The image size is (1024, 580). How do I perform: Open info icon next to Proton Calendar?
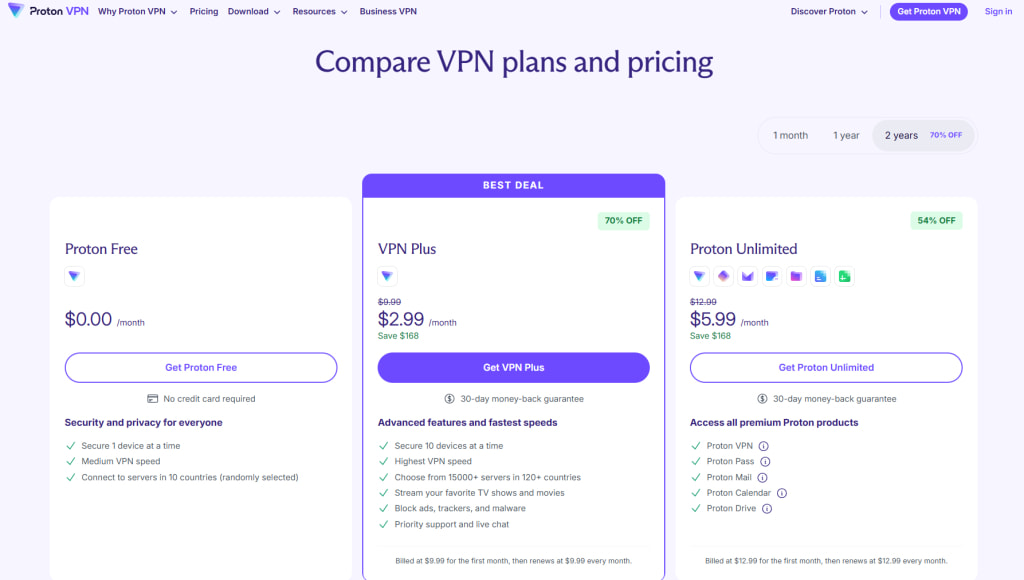tap(782, 493)
